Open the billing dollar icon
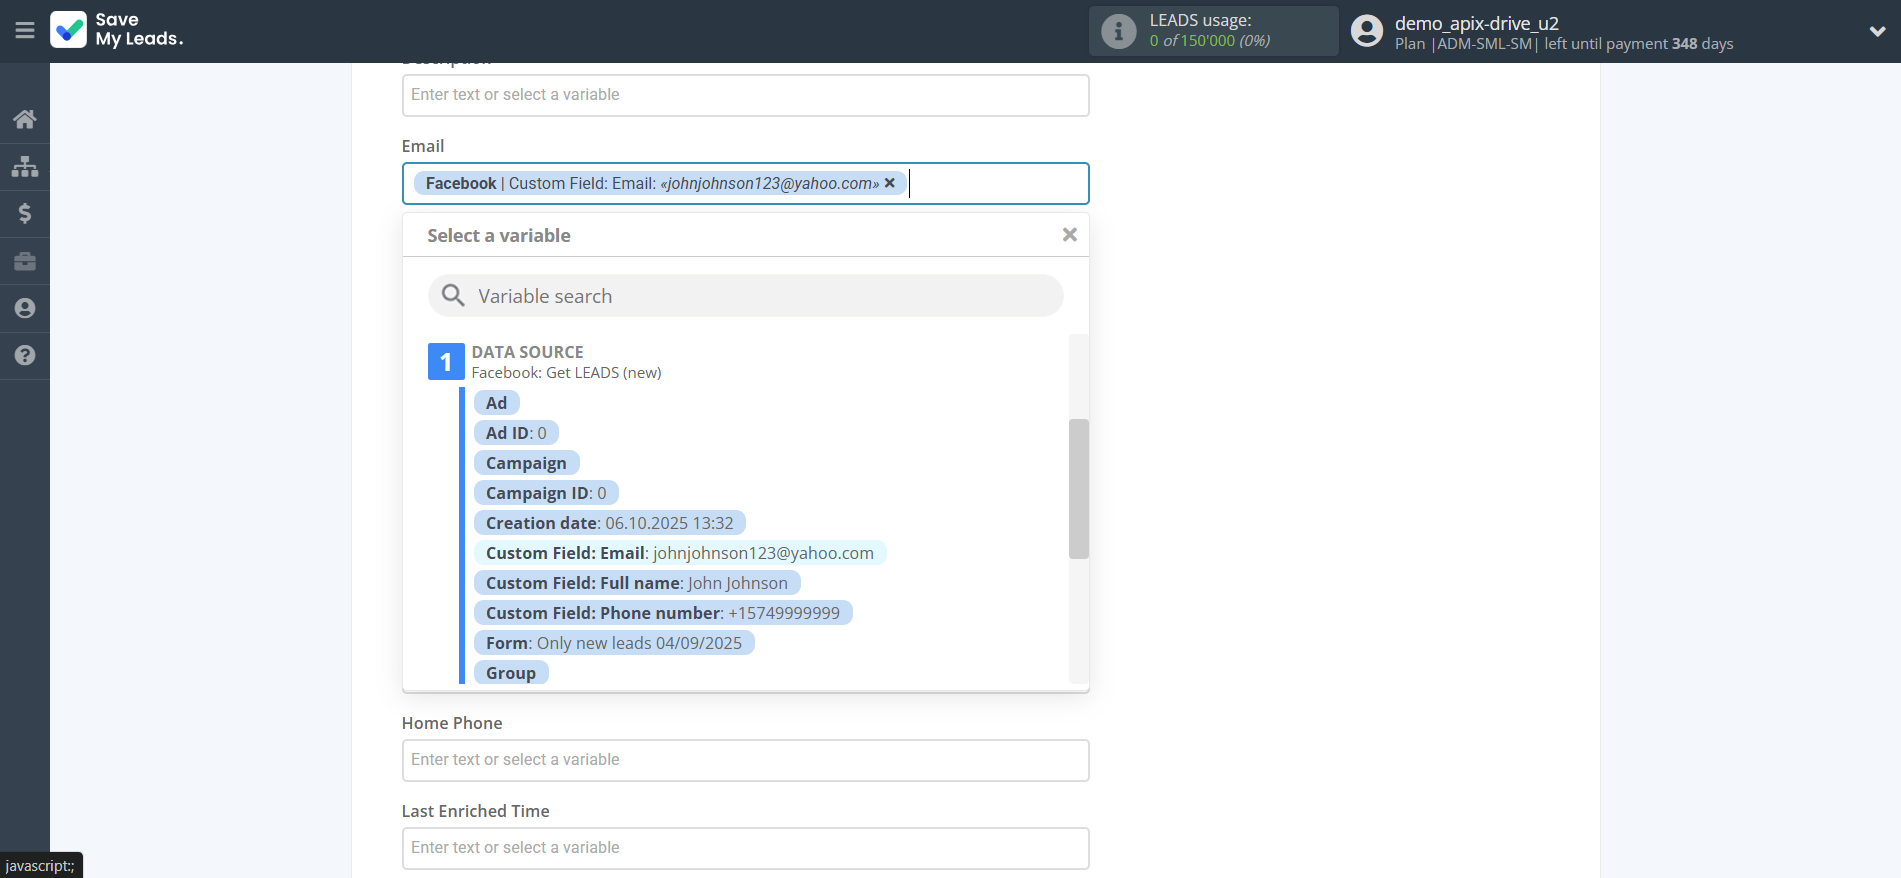The width and height of the screenshot is (1901, 878). pyautogui.click(x=25, y=213)
